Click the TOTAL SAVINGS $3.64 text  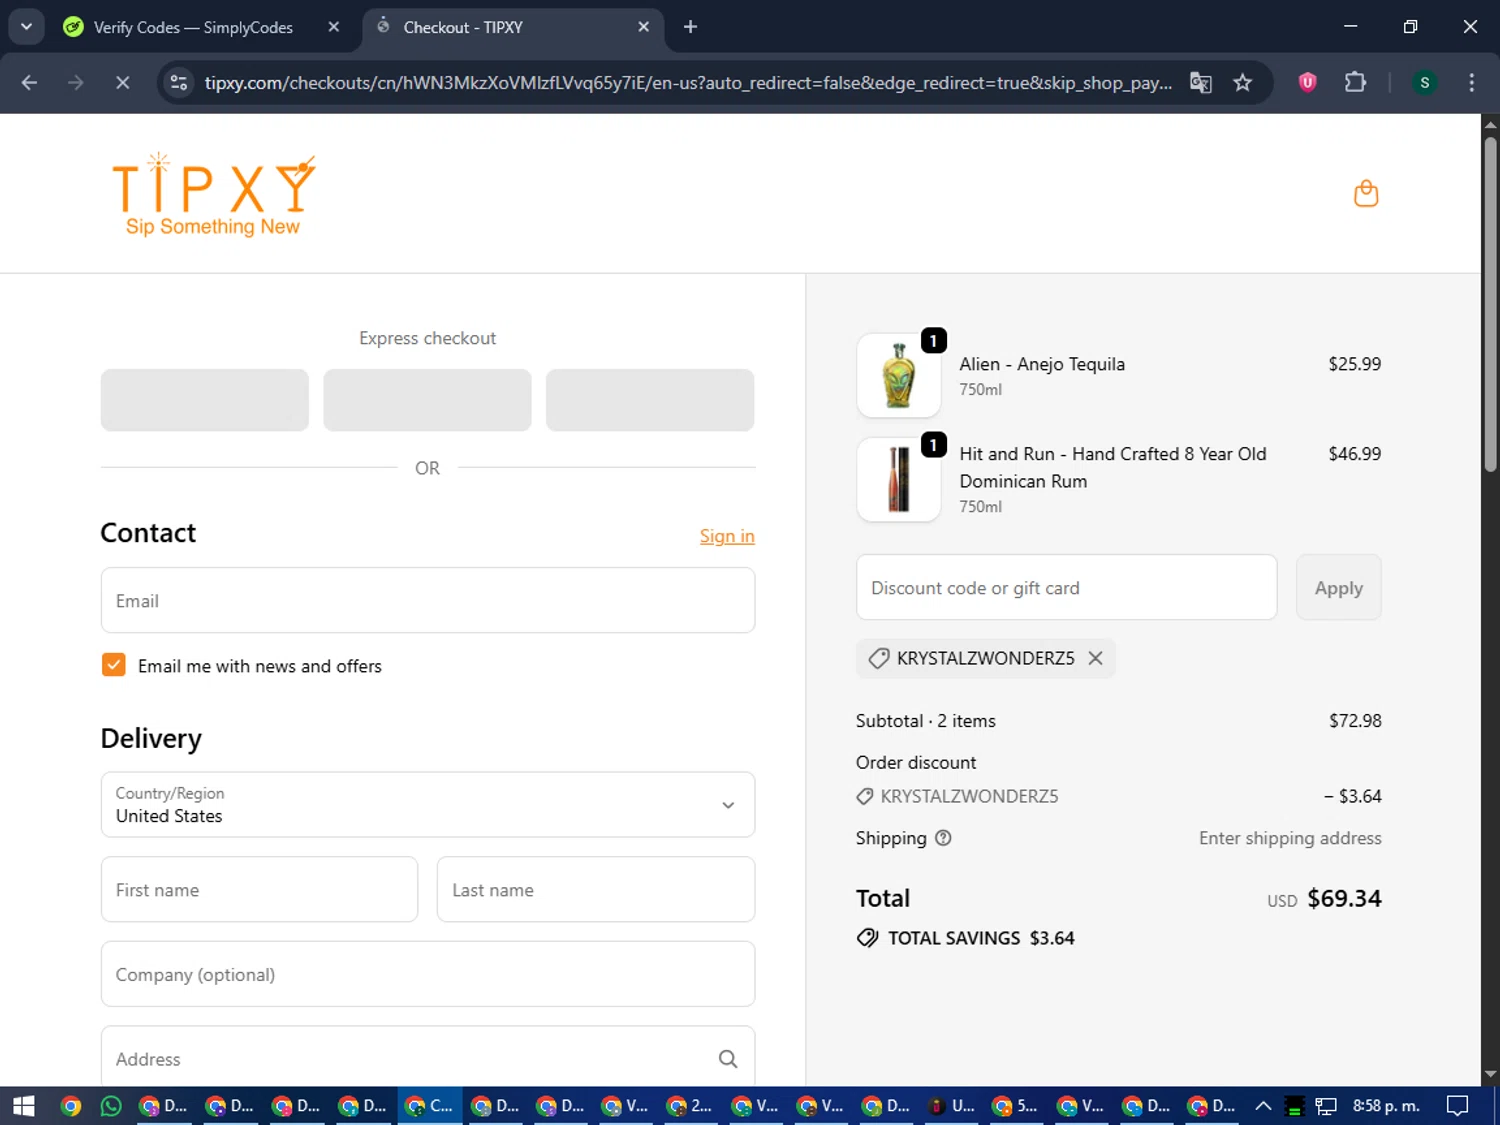click(981, 938)
